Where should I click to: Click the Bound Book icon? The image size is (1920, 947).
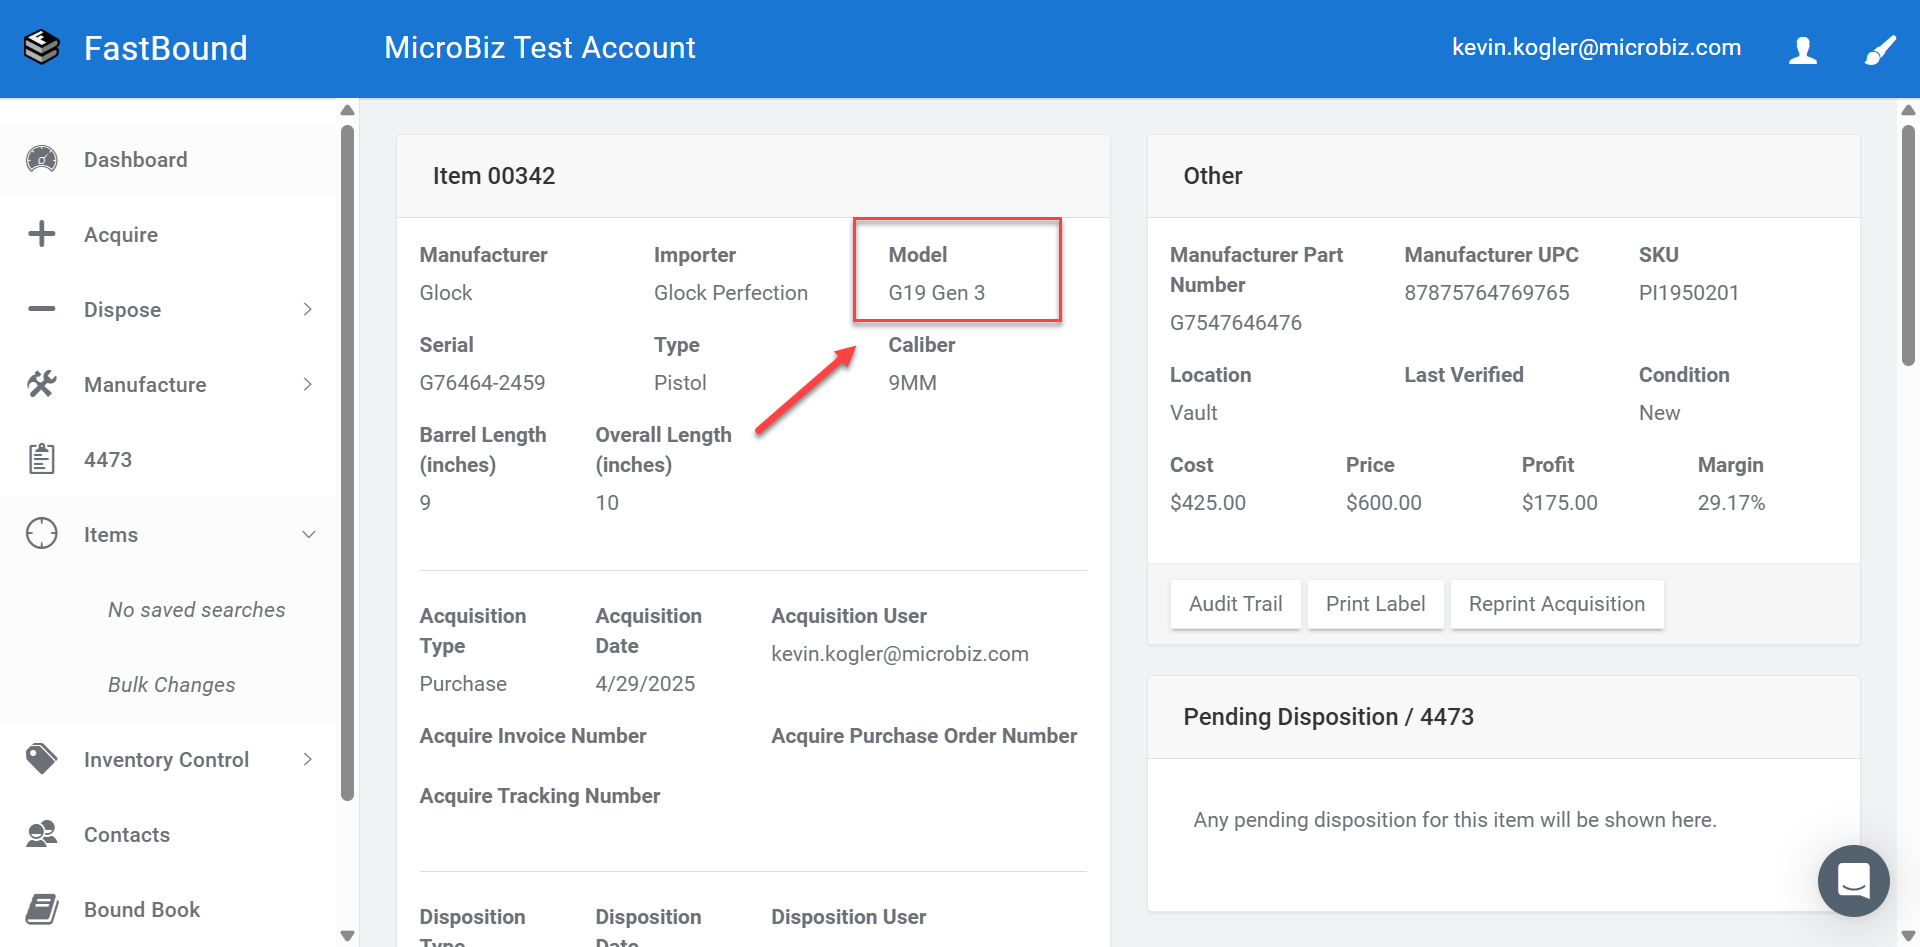click(x=42, y=909)
